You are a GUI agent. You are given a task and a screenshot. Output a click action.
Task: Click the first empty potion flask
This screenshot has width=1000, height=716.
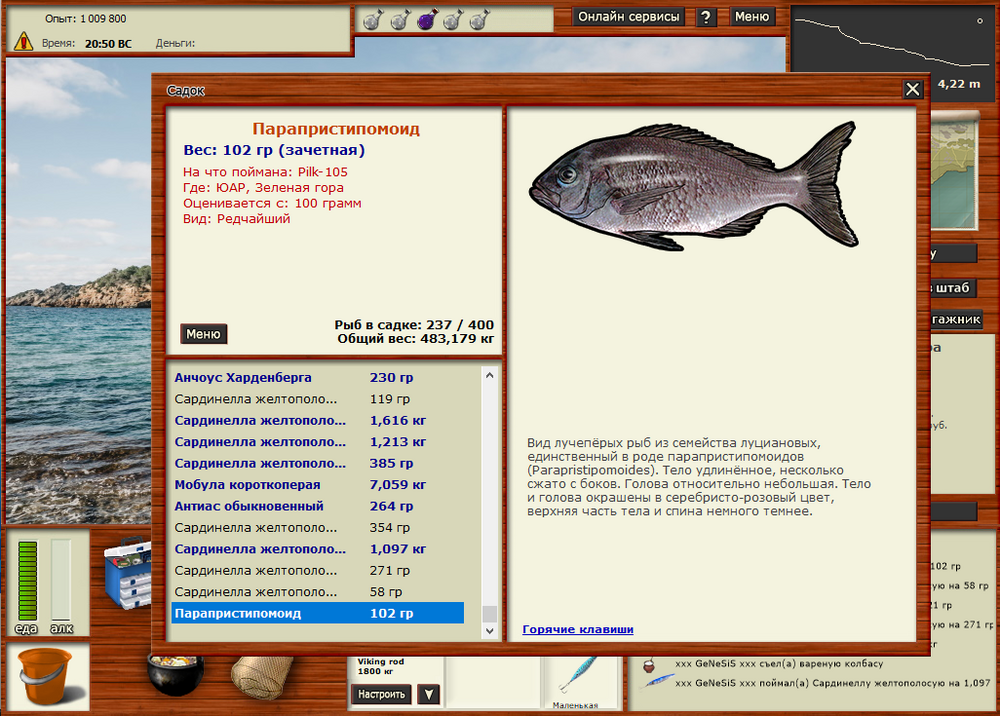(371, 18)
